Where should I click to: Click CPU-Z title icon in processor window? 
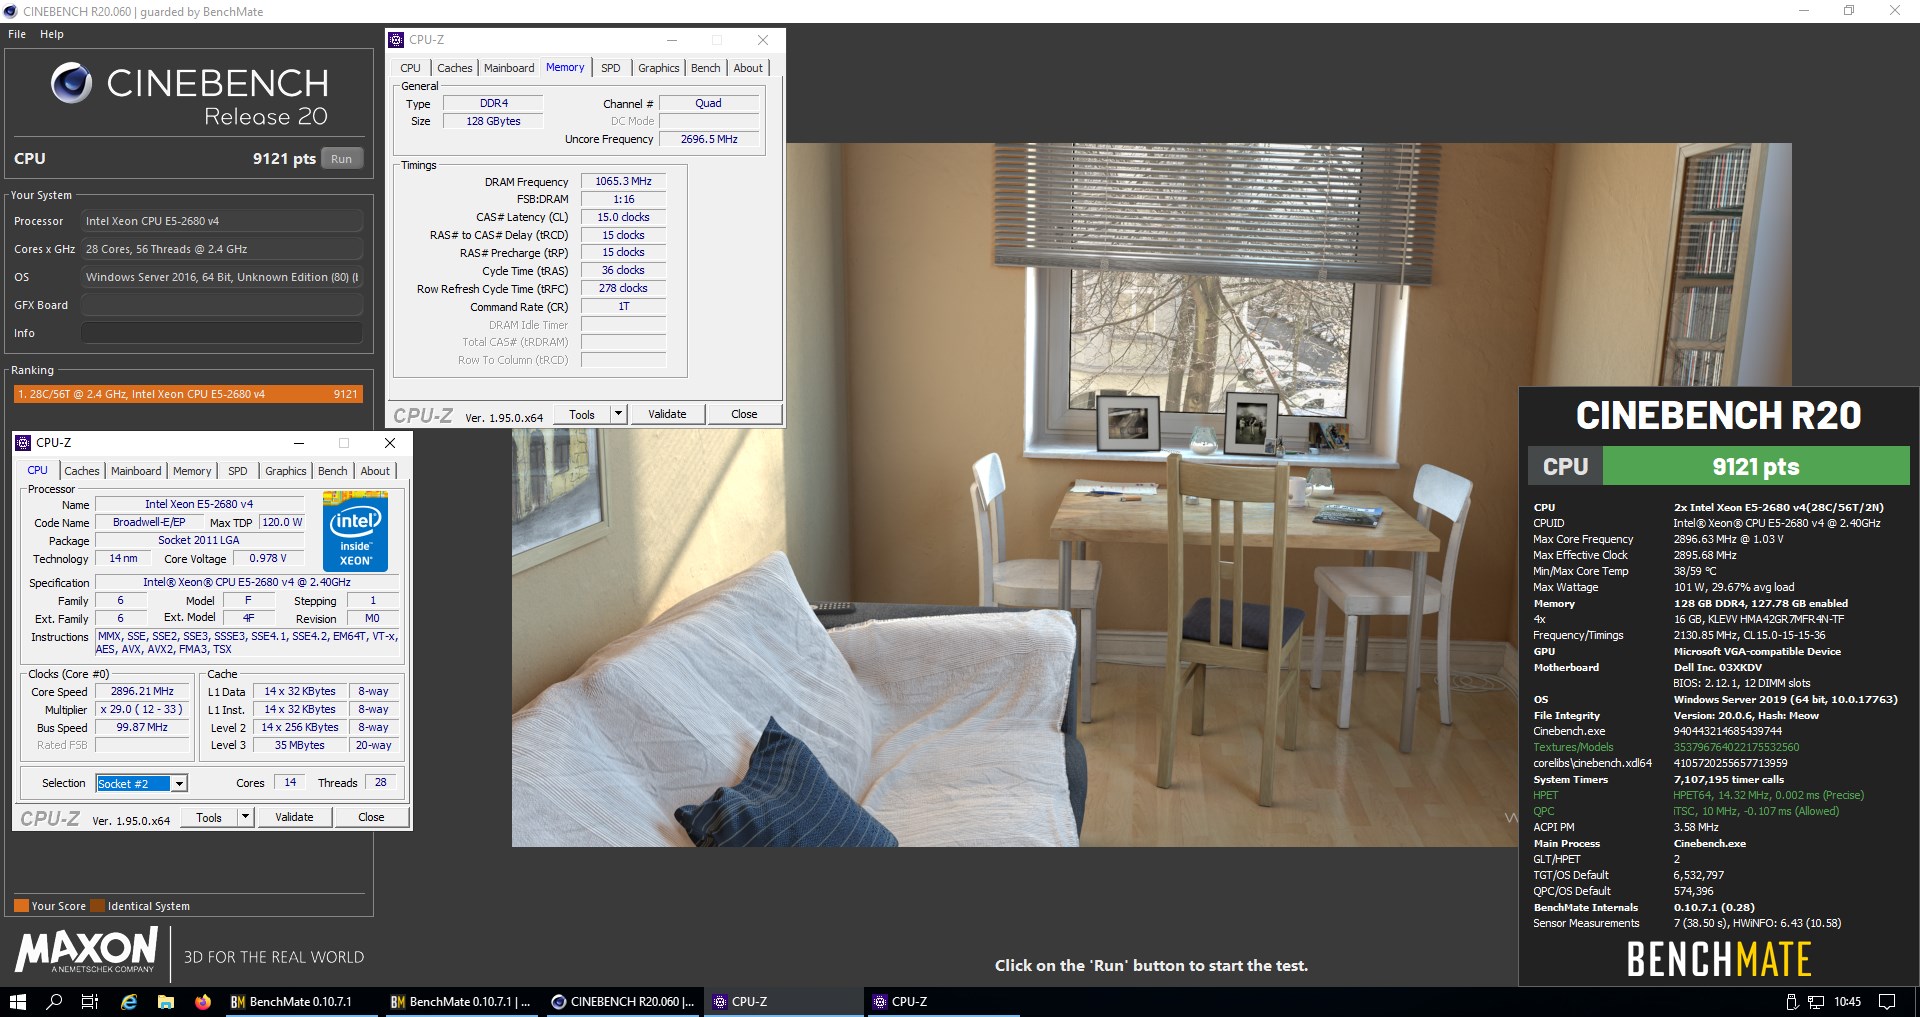click(x=24, y=443)
